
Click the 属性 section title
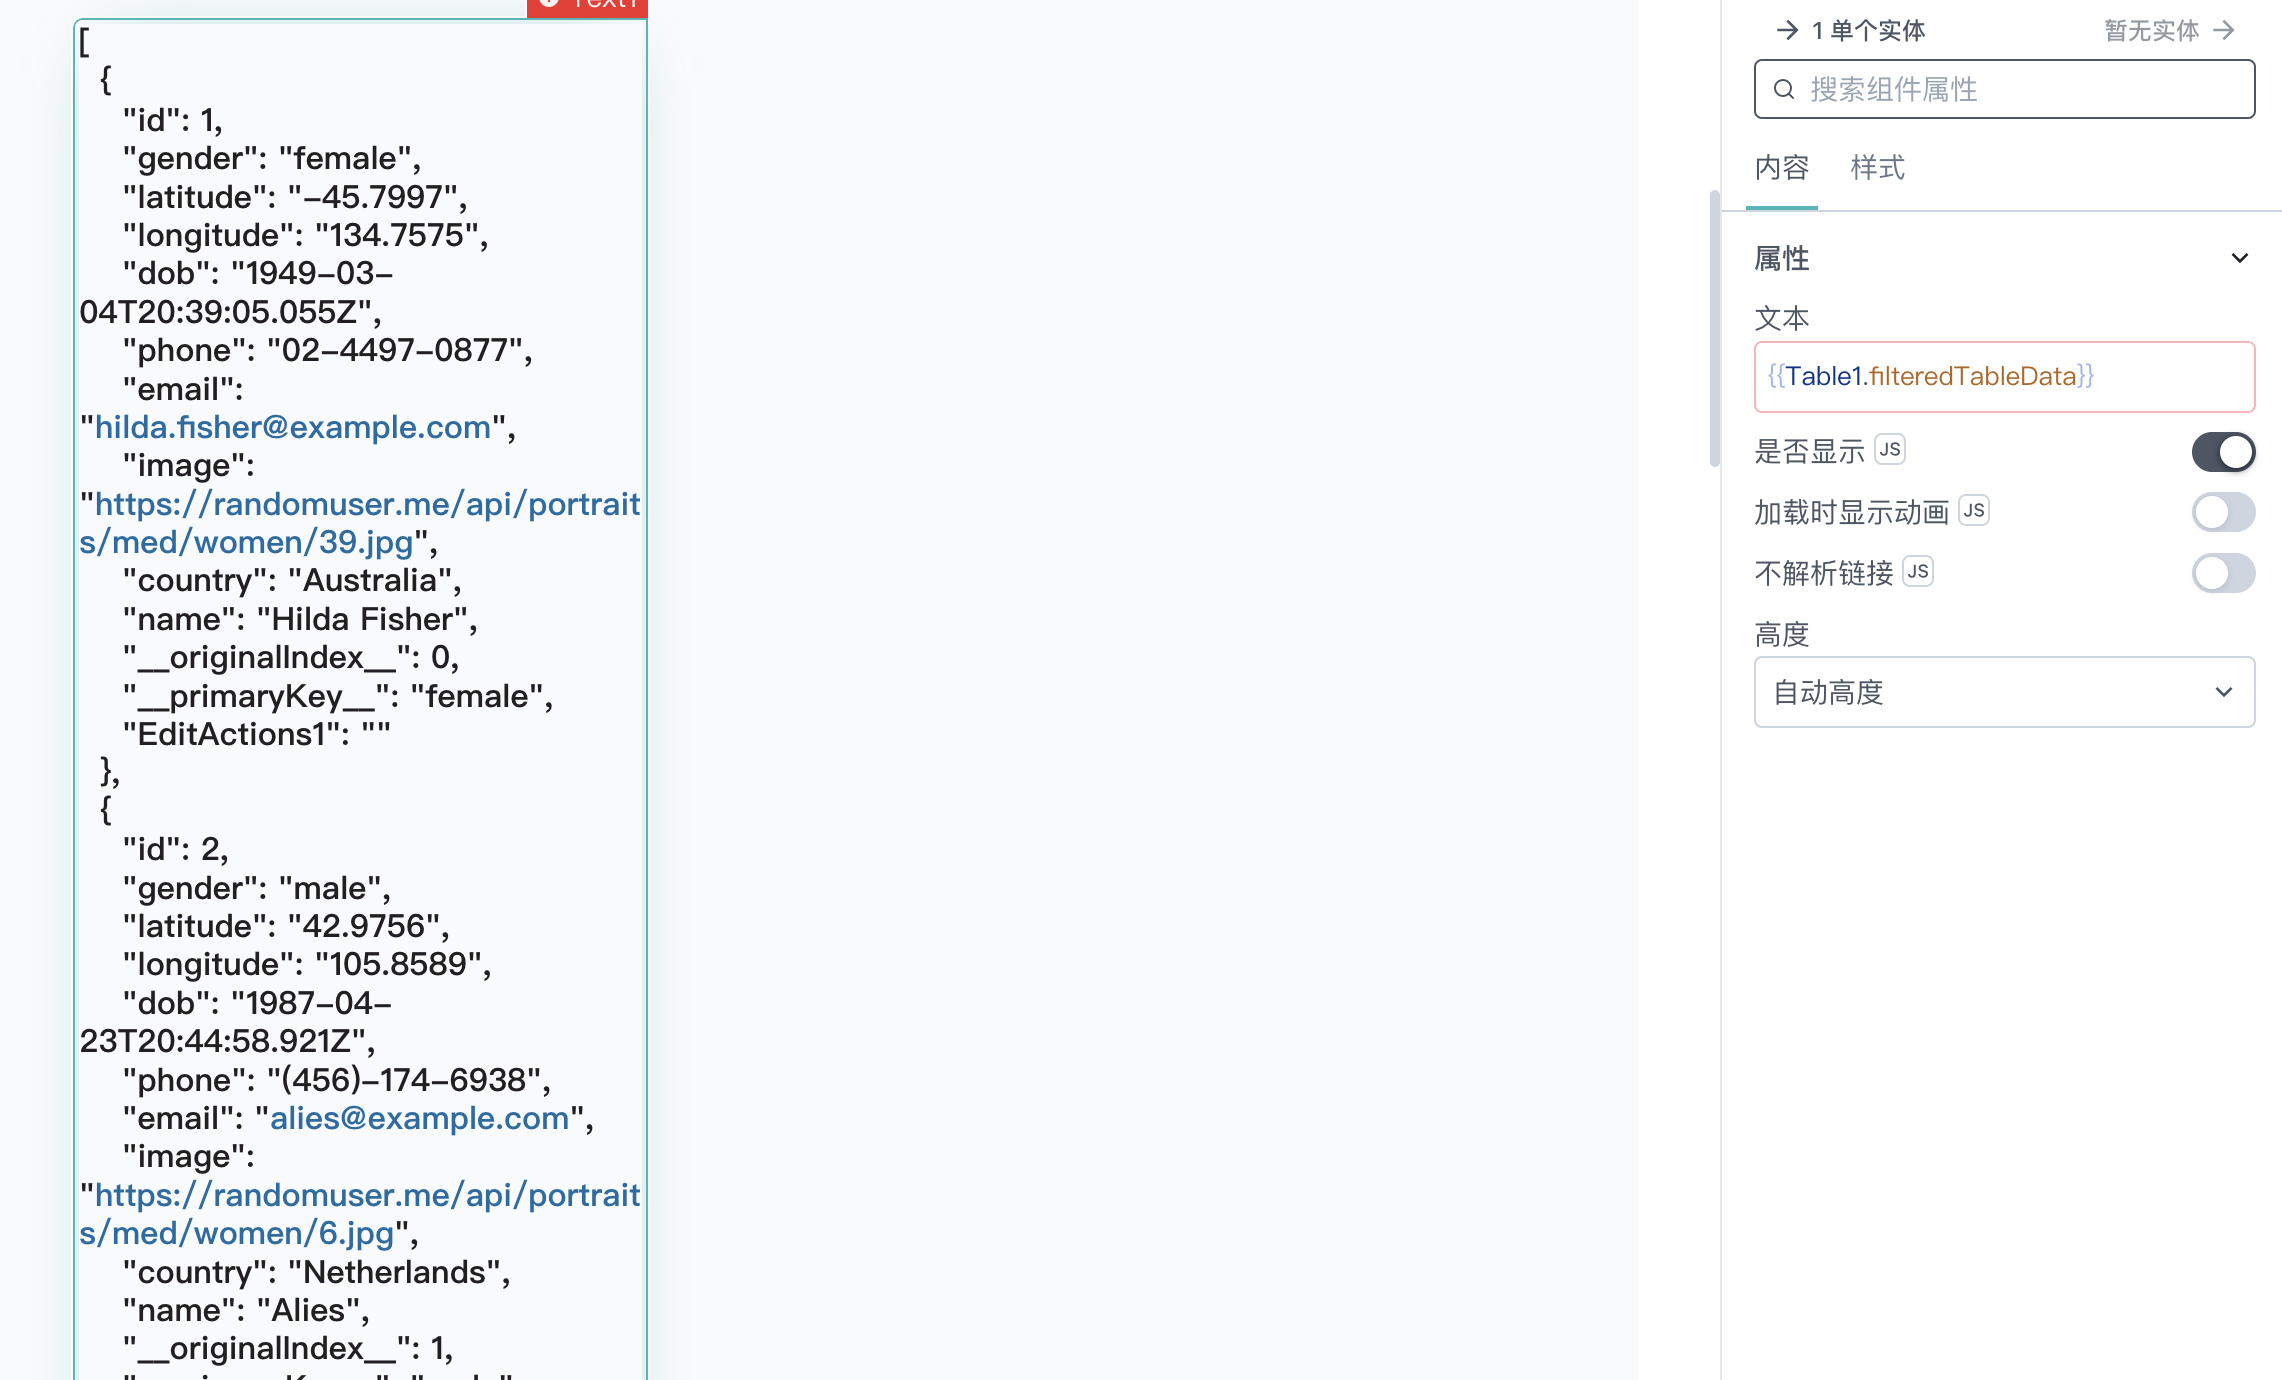pos(1782,258)
